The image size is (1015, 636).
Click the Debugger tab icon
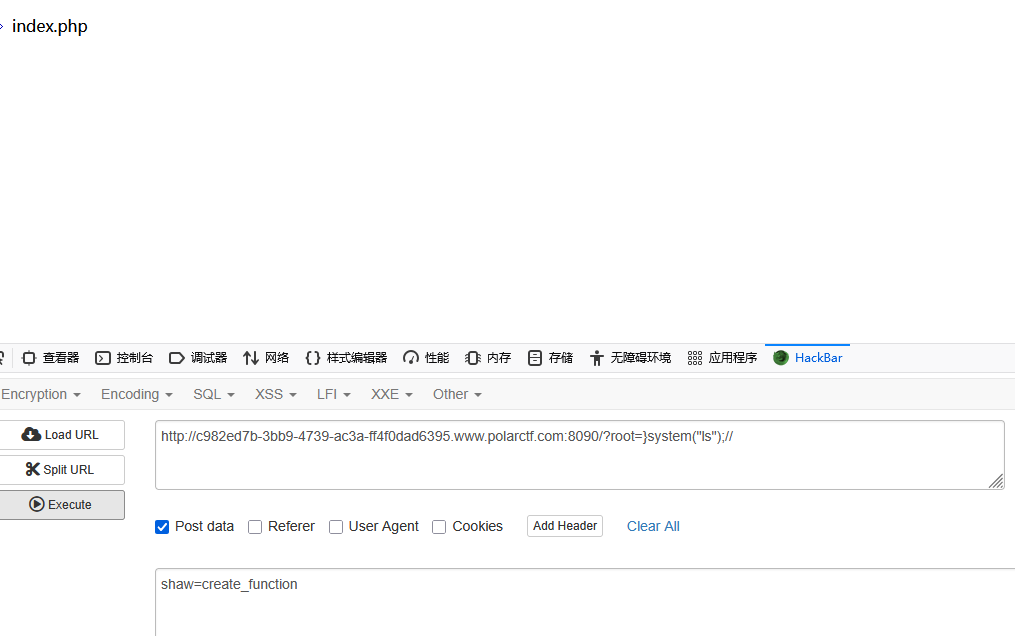pos(177,358)
